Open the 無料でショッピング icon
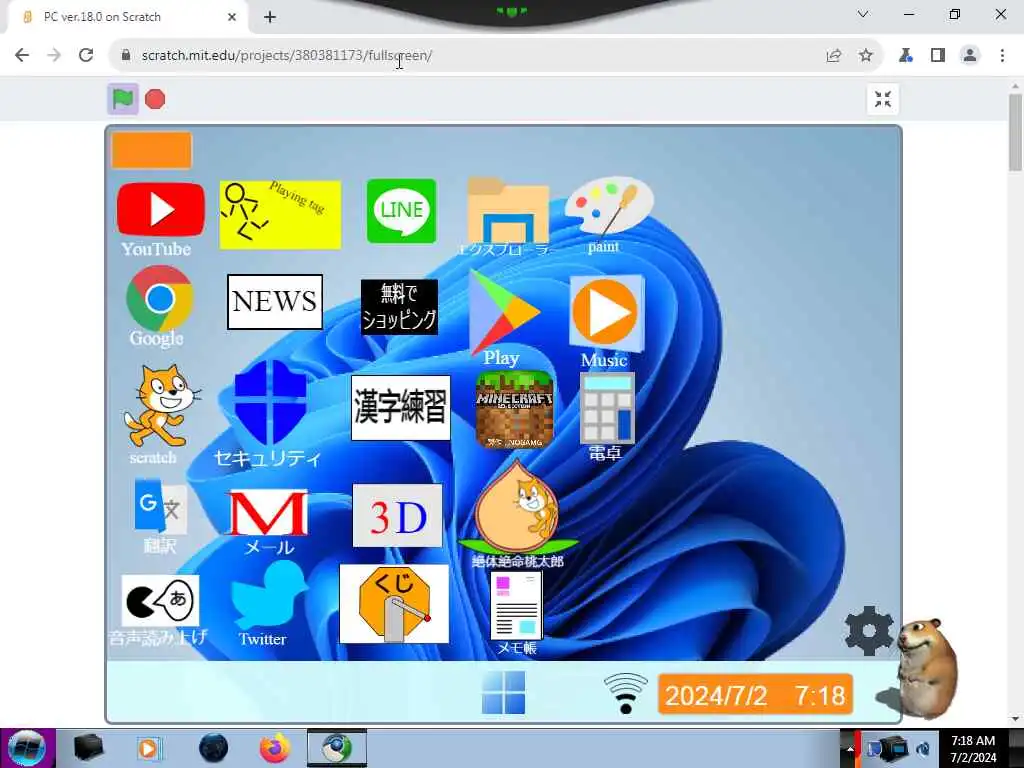This screenshot has width=1024, height=768. 399,307
